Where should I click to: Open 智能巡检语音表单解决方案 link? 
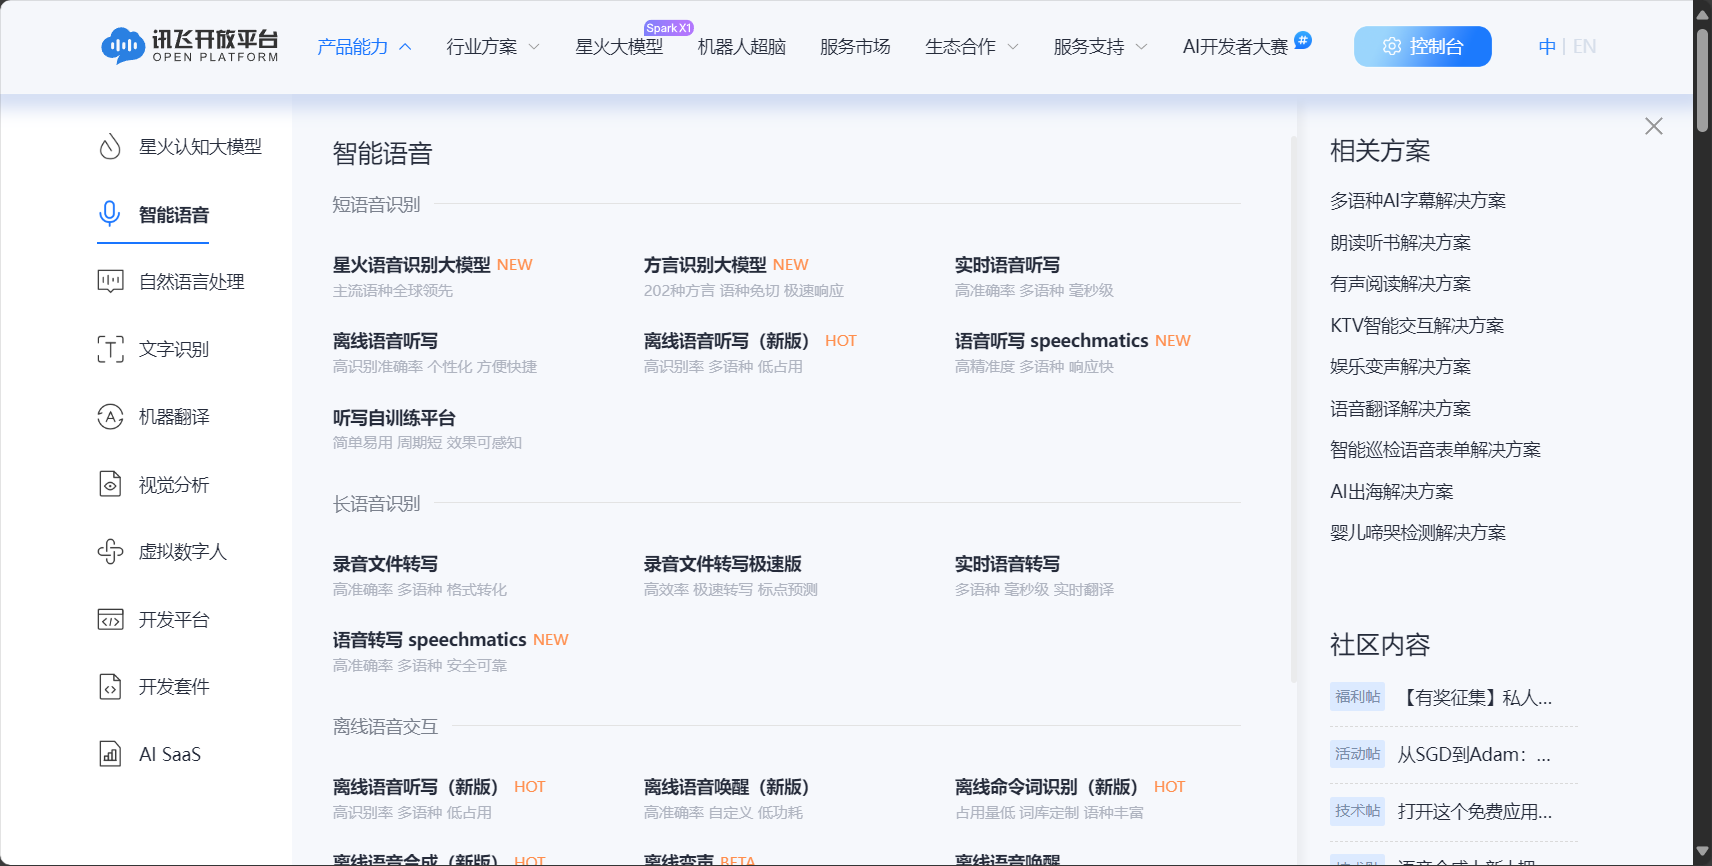tap(1435, 450)
